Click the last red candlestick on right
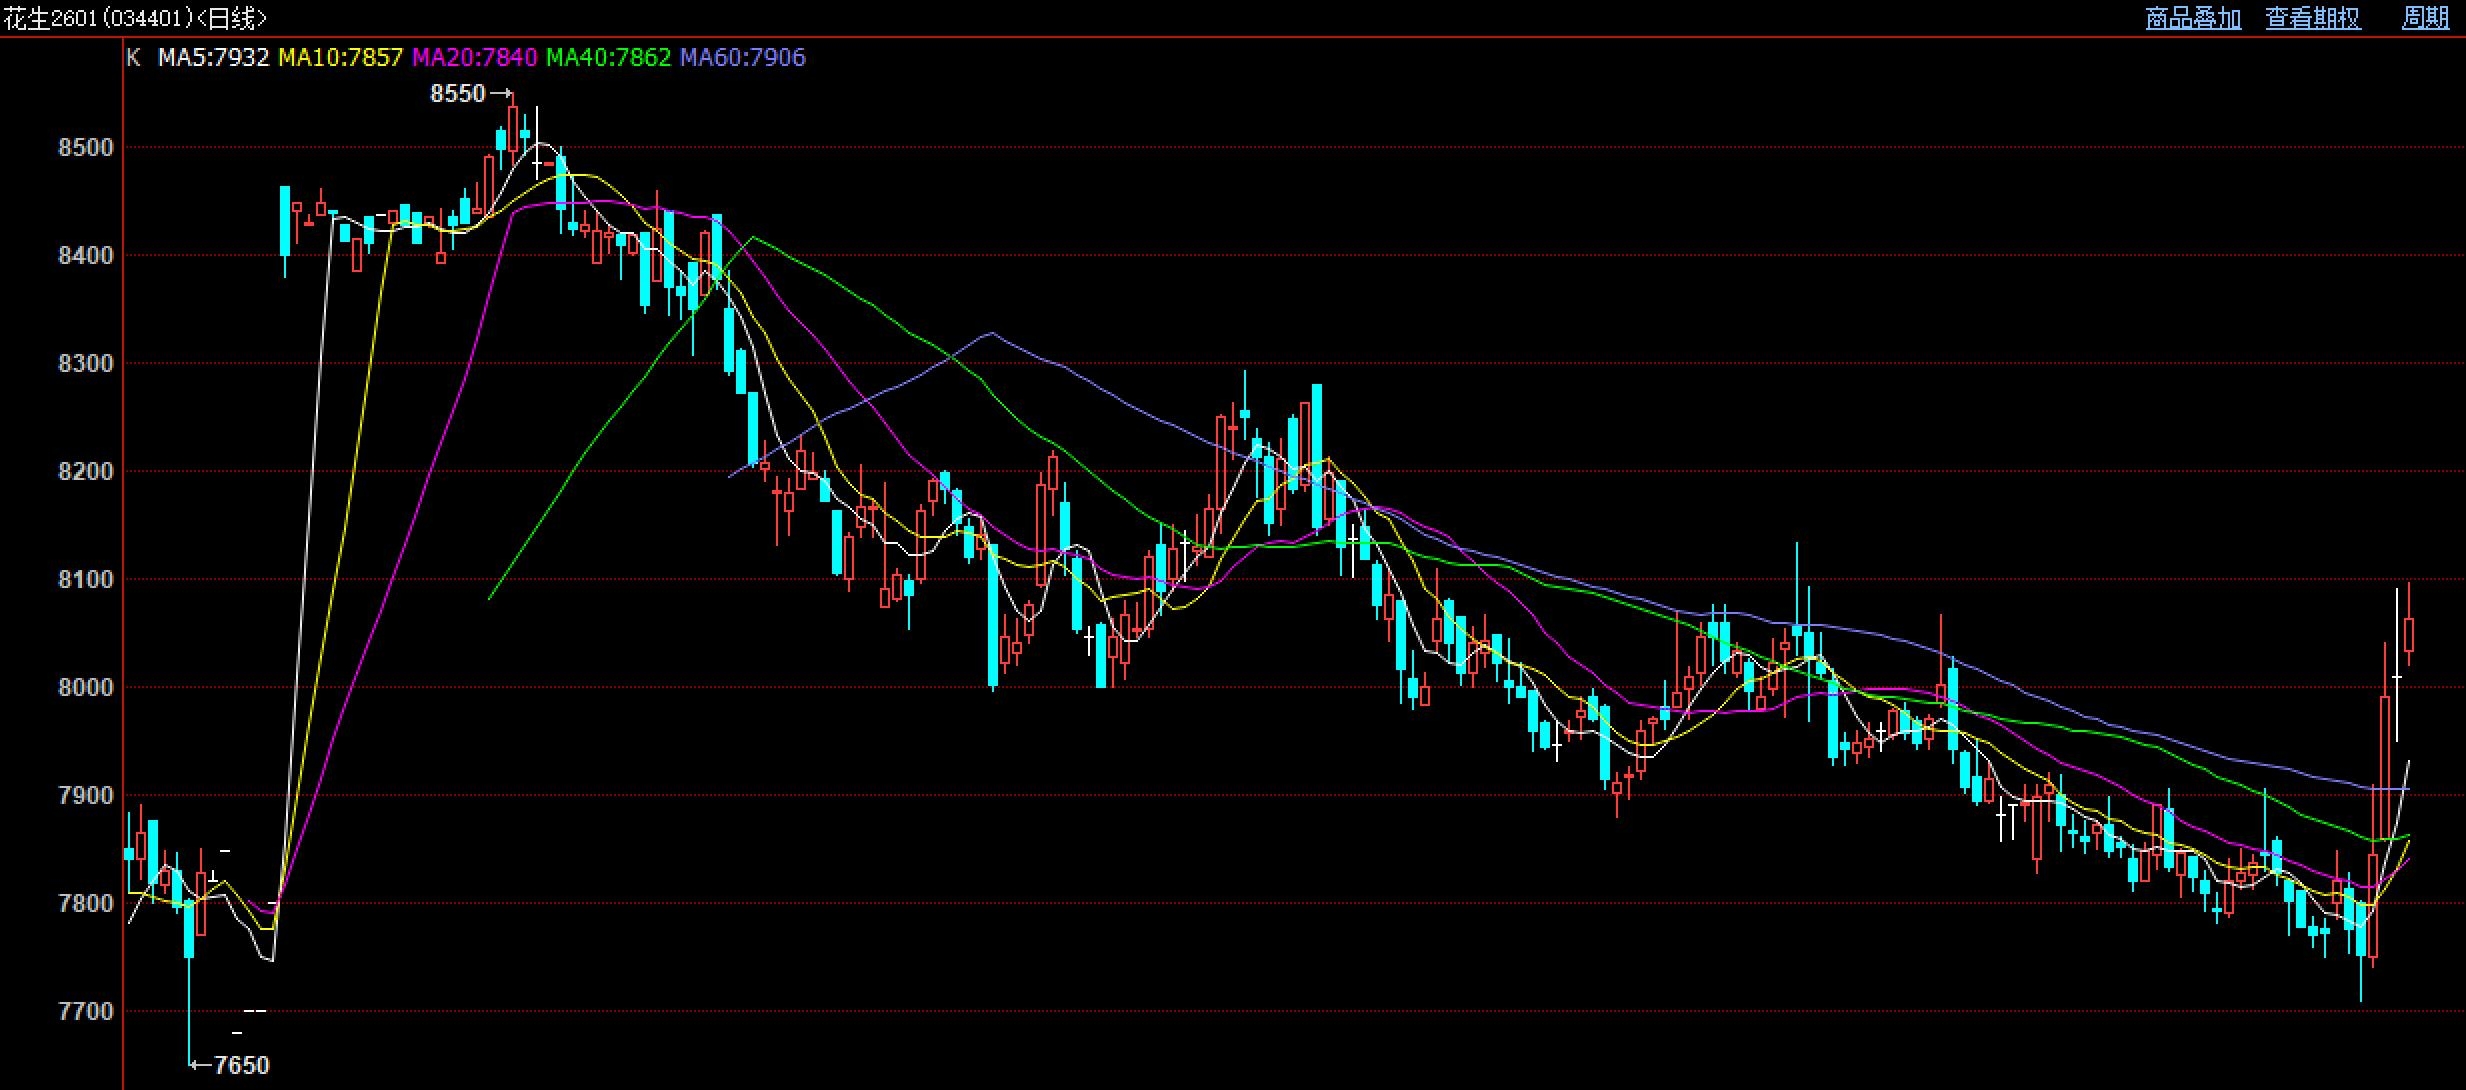The width and height of the screenshot is (2466, 1090). (x=2409, y=635)
